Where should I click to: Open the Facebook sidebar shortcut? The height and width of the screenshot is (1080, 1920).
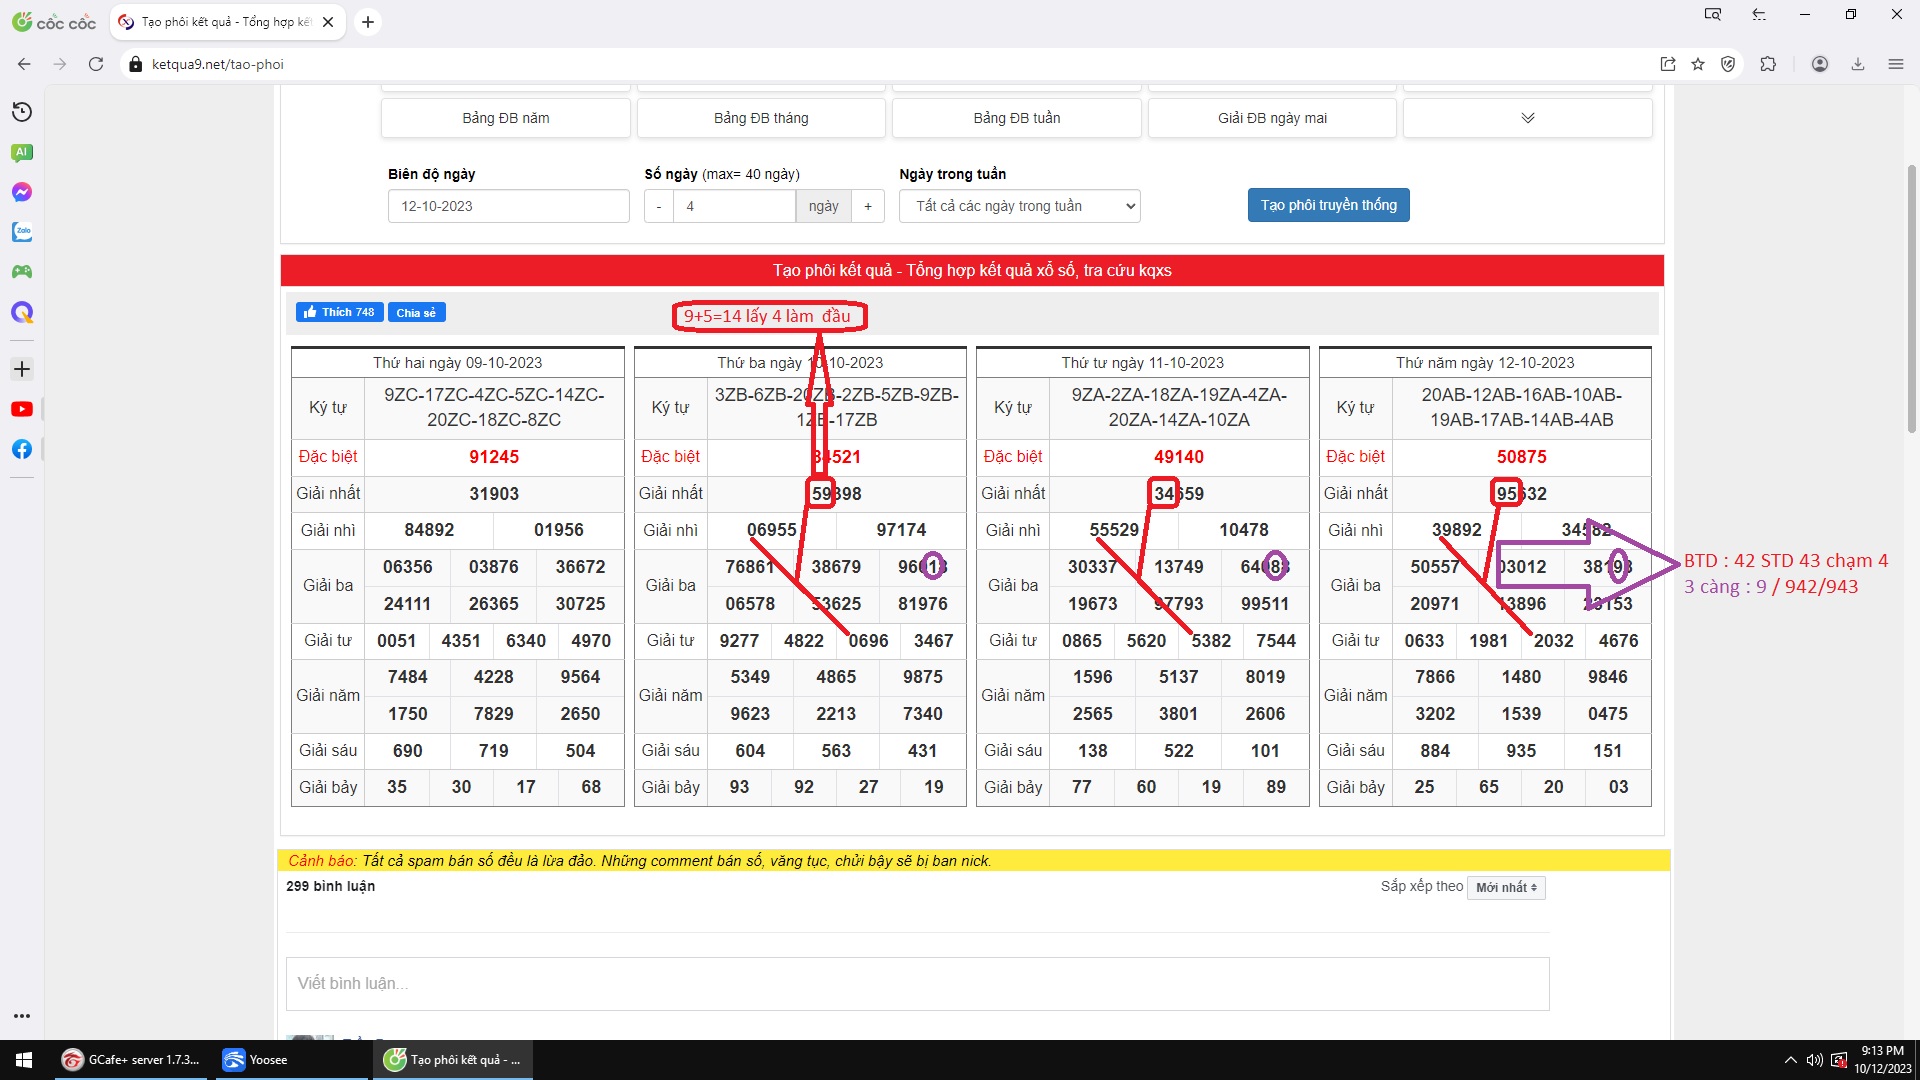click(x=22, y=449)
